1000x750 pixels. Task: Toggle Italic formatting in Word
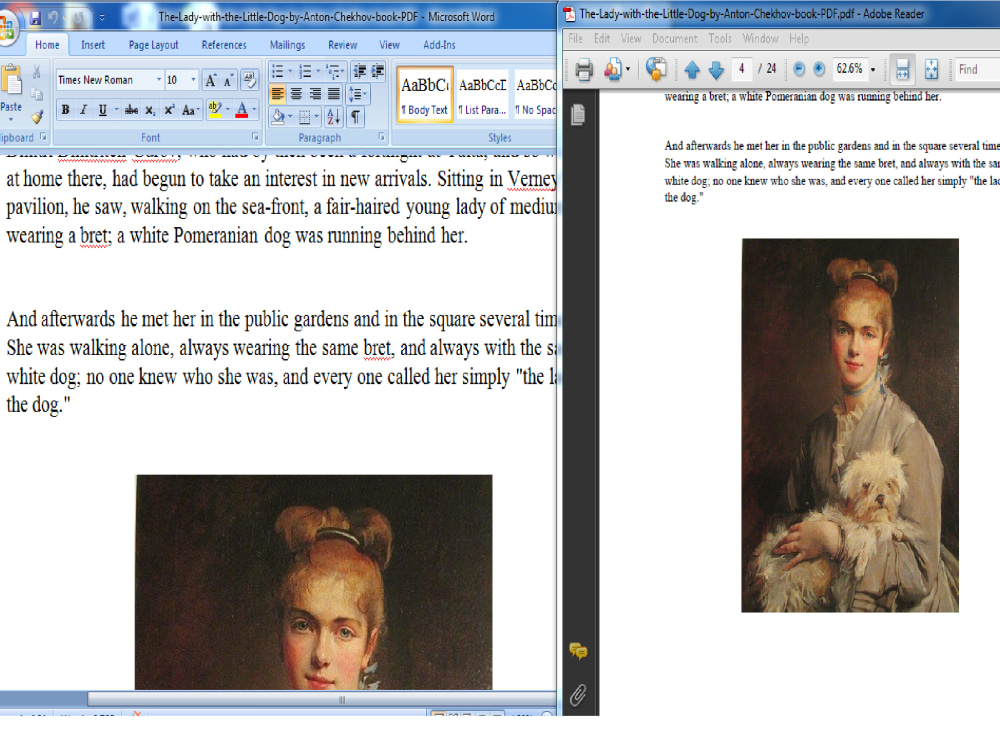(x=83, y=110)
